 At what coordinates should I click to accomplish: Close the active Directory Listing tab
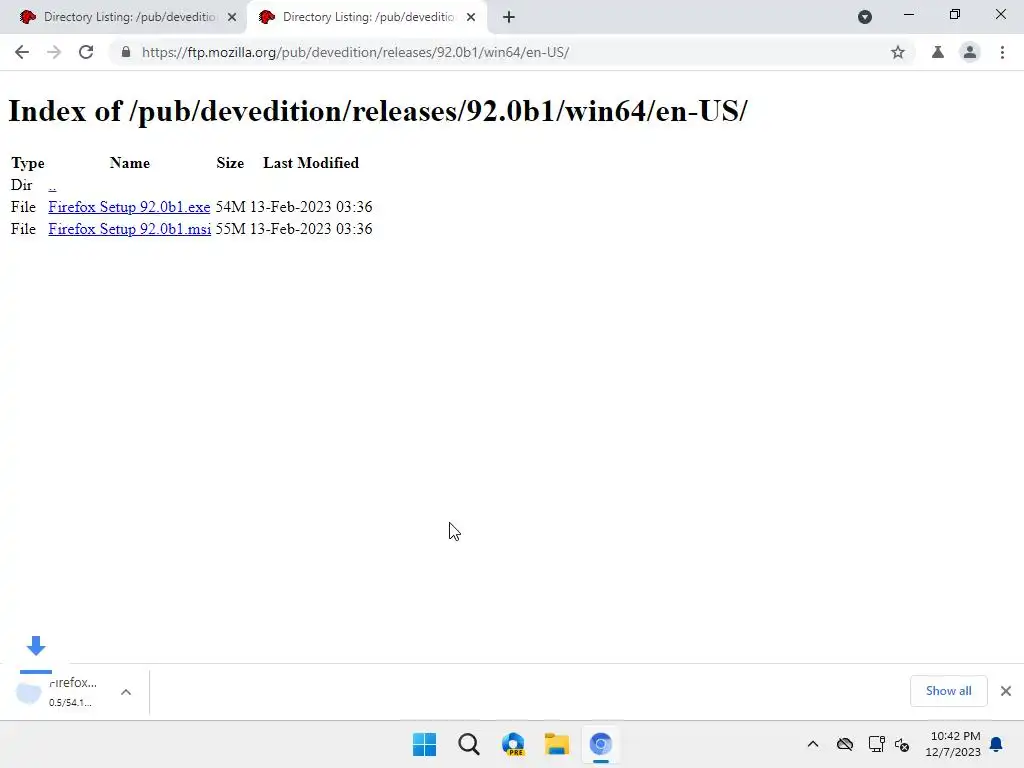coord(471,17)
